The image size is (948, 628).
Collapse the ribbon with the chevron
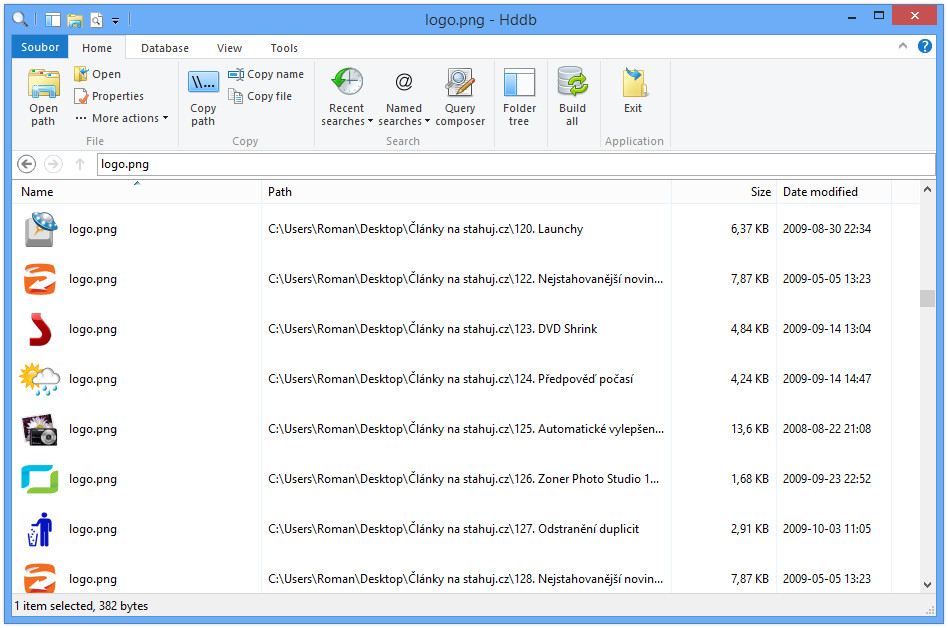pyautogui.click(x=903, y=45)
